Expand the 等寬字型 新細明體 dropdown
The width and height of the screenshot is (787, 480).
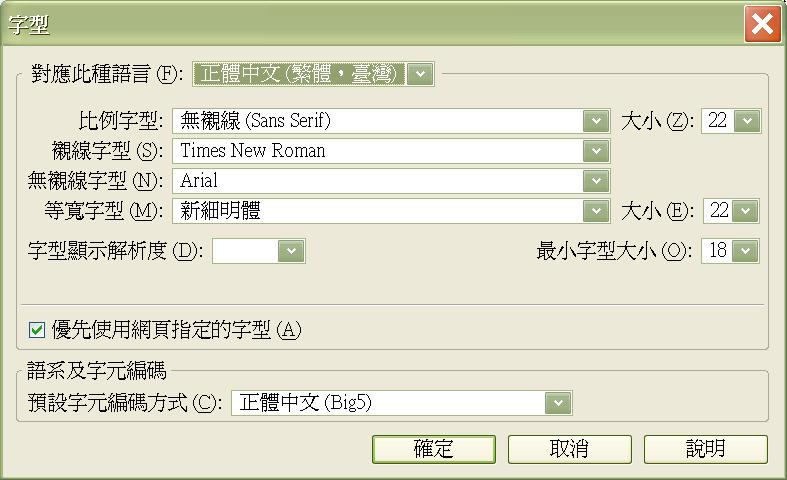click(x=597, y=211)
